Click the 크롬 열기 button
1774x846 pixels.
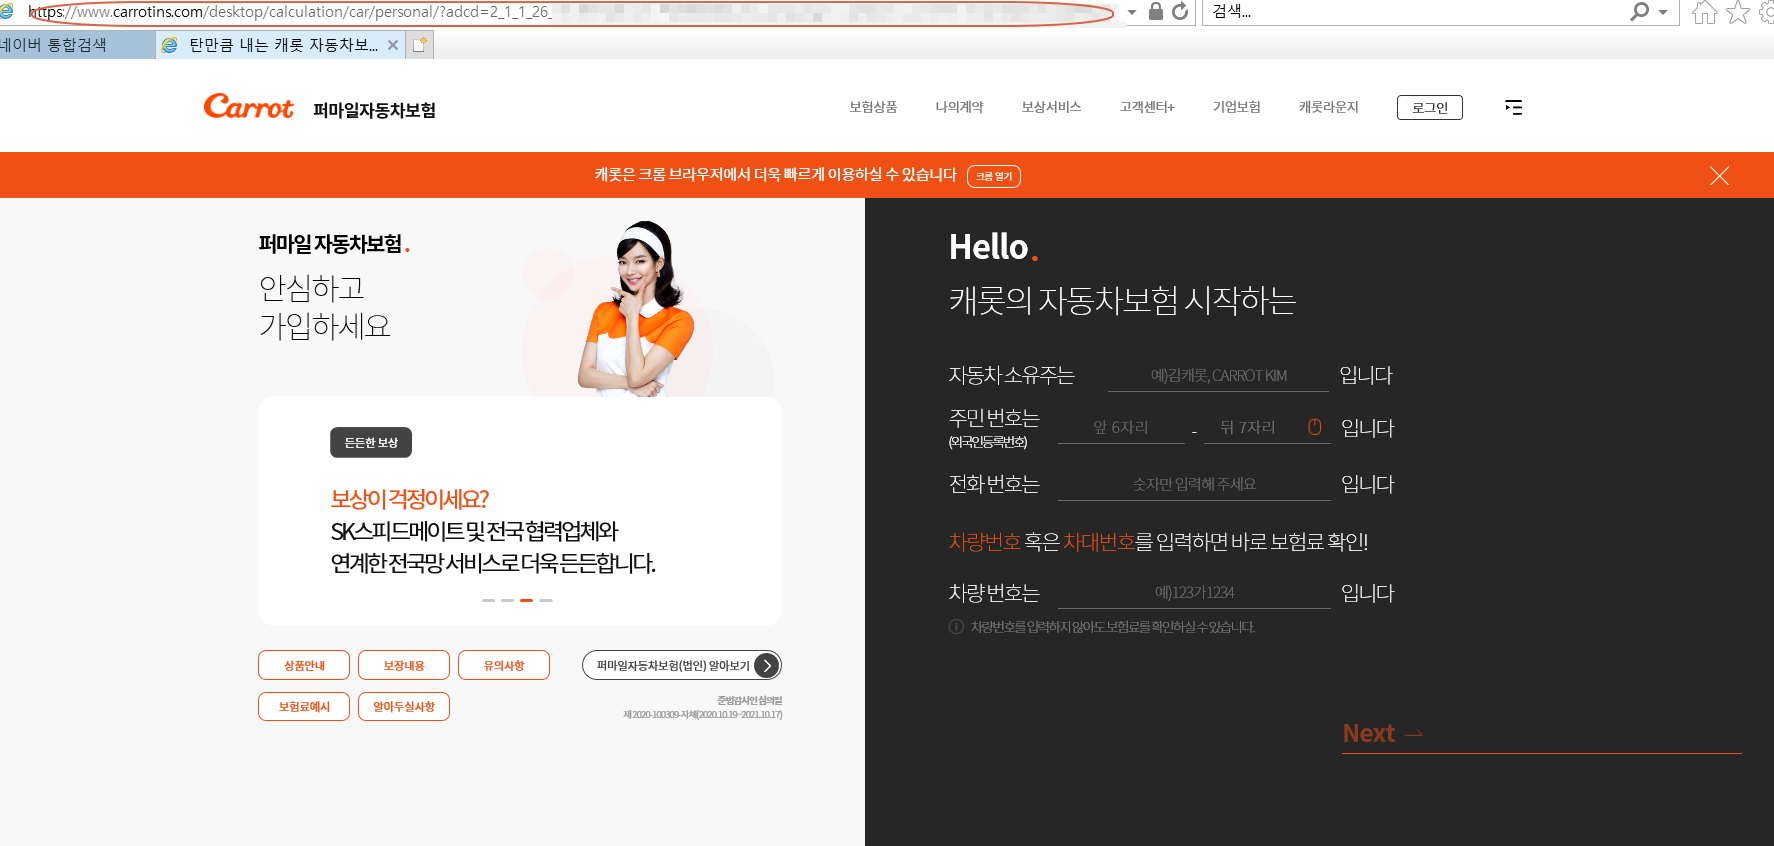coord(994,176)
